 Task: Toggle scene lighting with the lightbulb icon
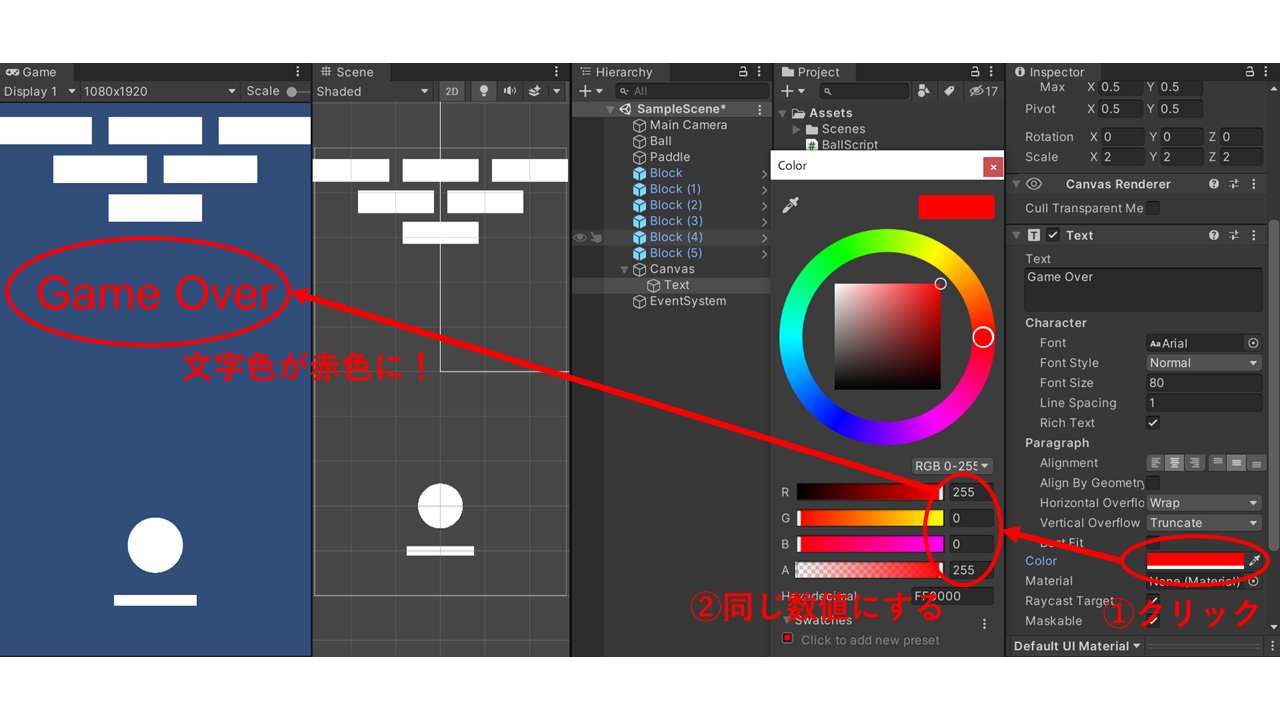(x=483, y=91)
